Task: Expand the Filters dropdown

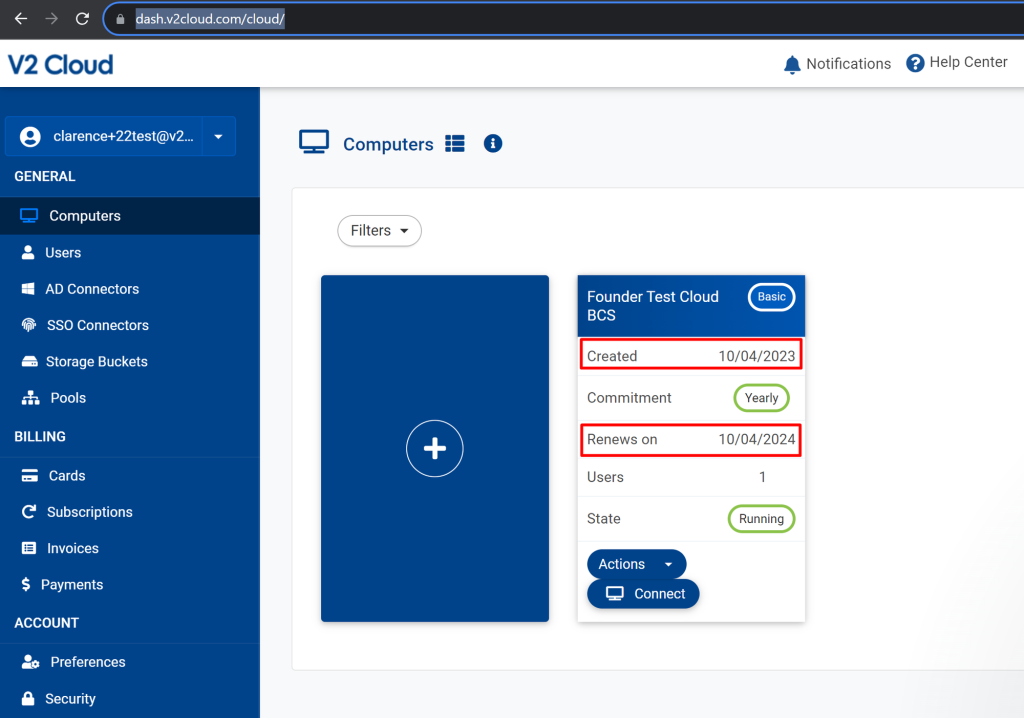Action: point(379,230)
